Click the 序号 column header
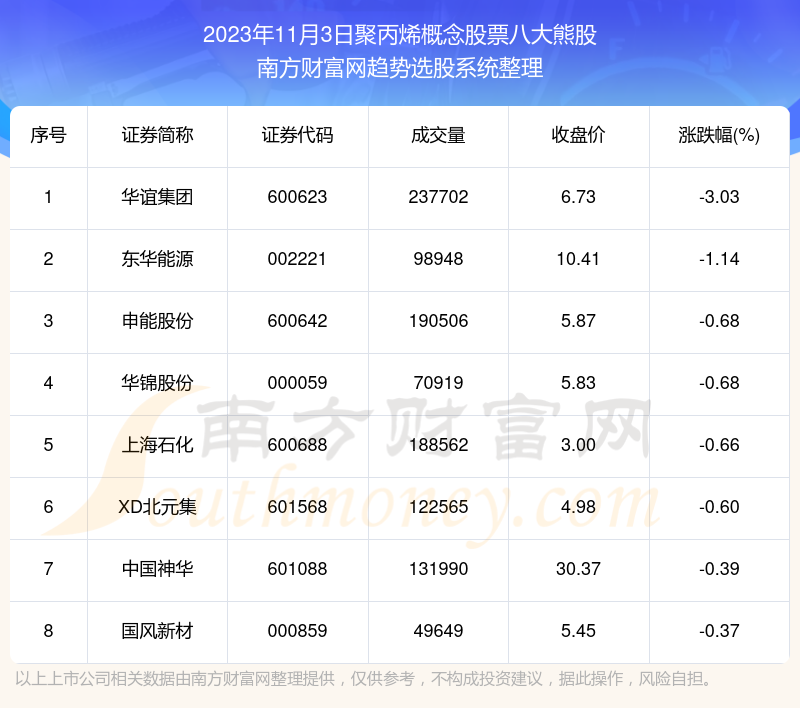 (48, 136)
